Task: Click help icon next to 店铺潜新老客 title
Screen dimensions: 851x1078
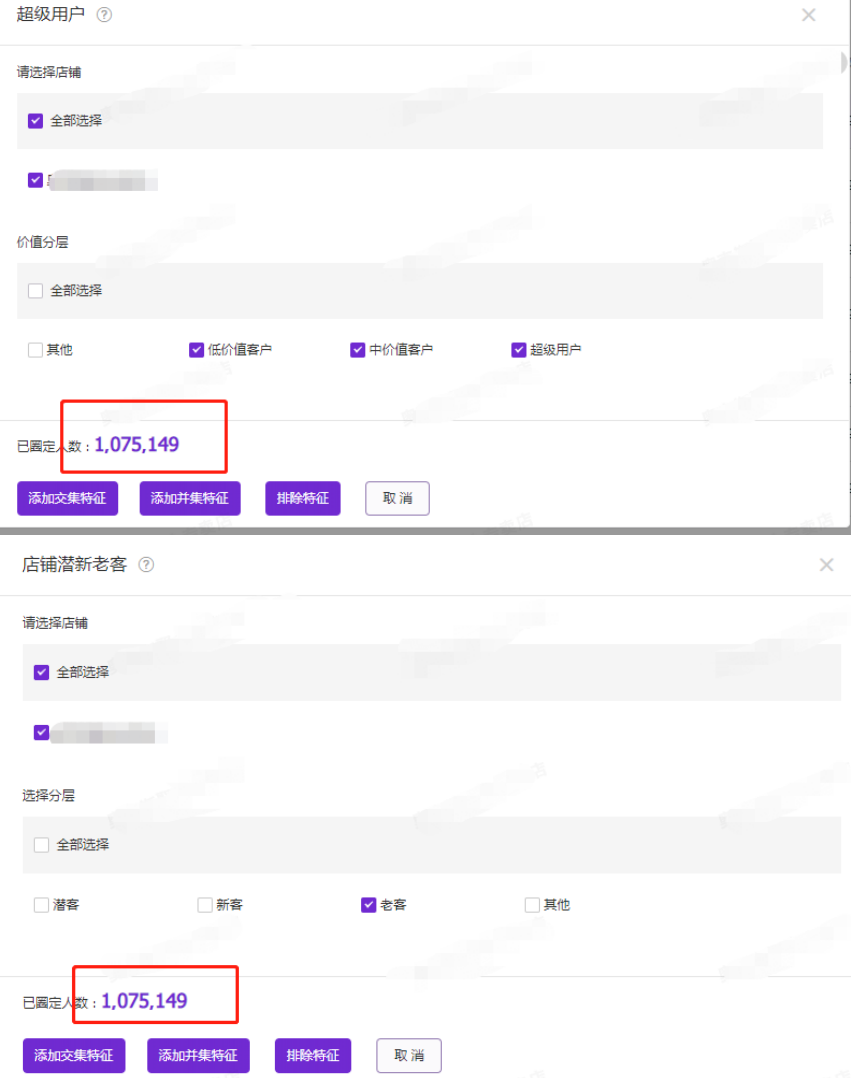Action: [146, 564]
